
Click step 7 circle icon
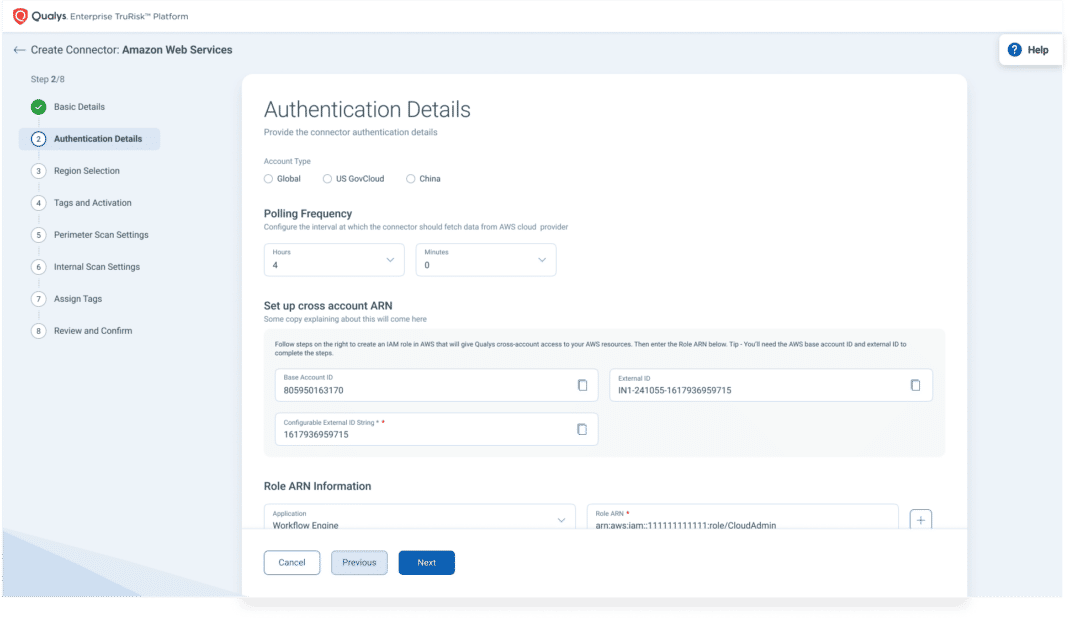[x=38, y=299]
